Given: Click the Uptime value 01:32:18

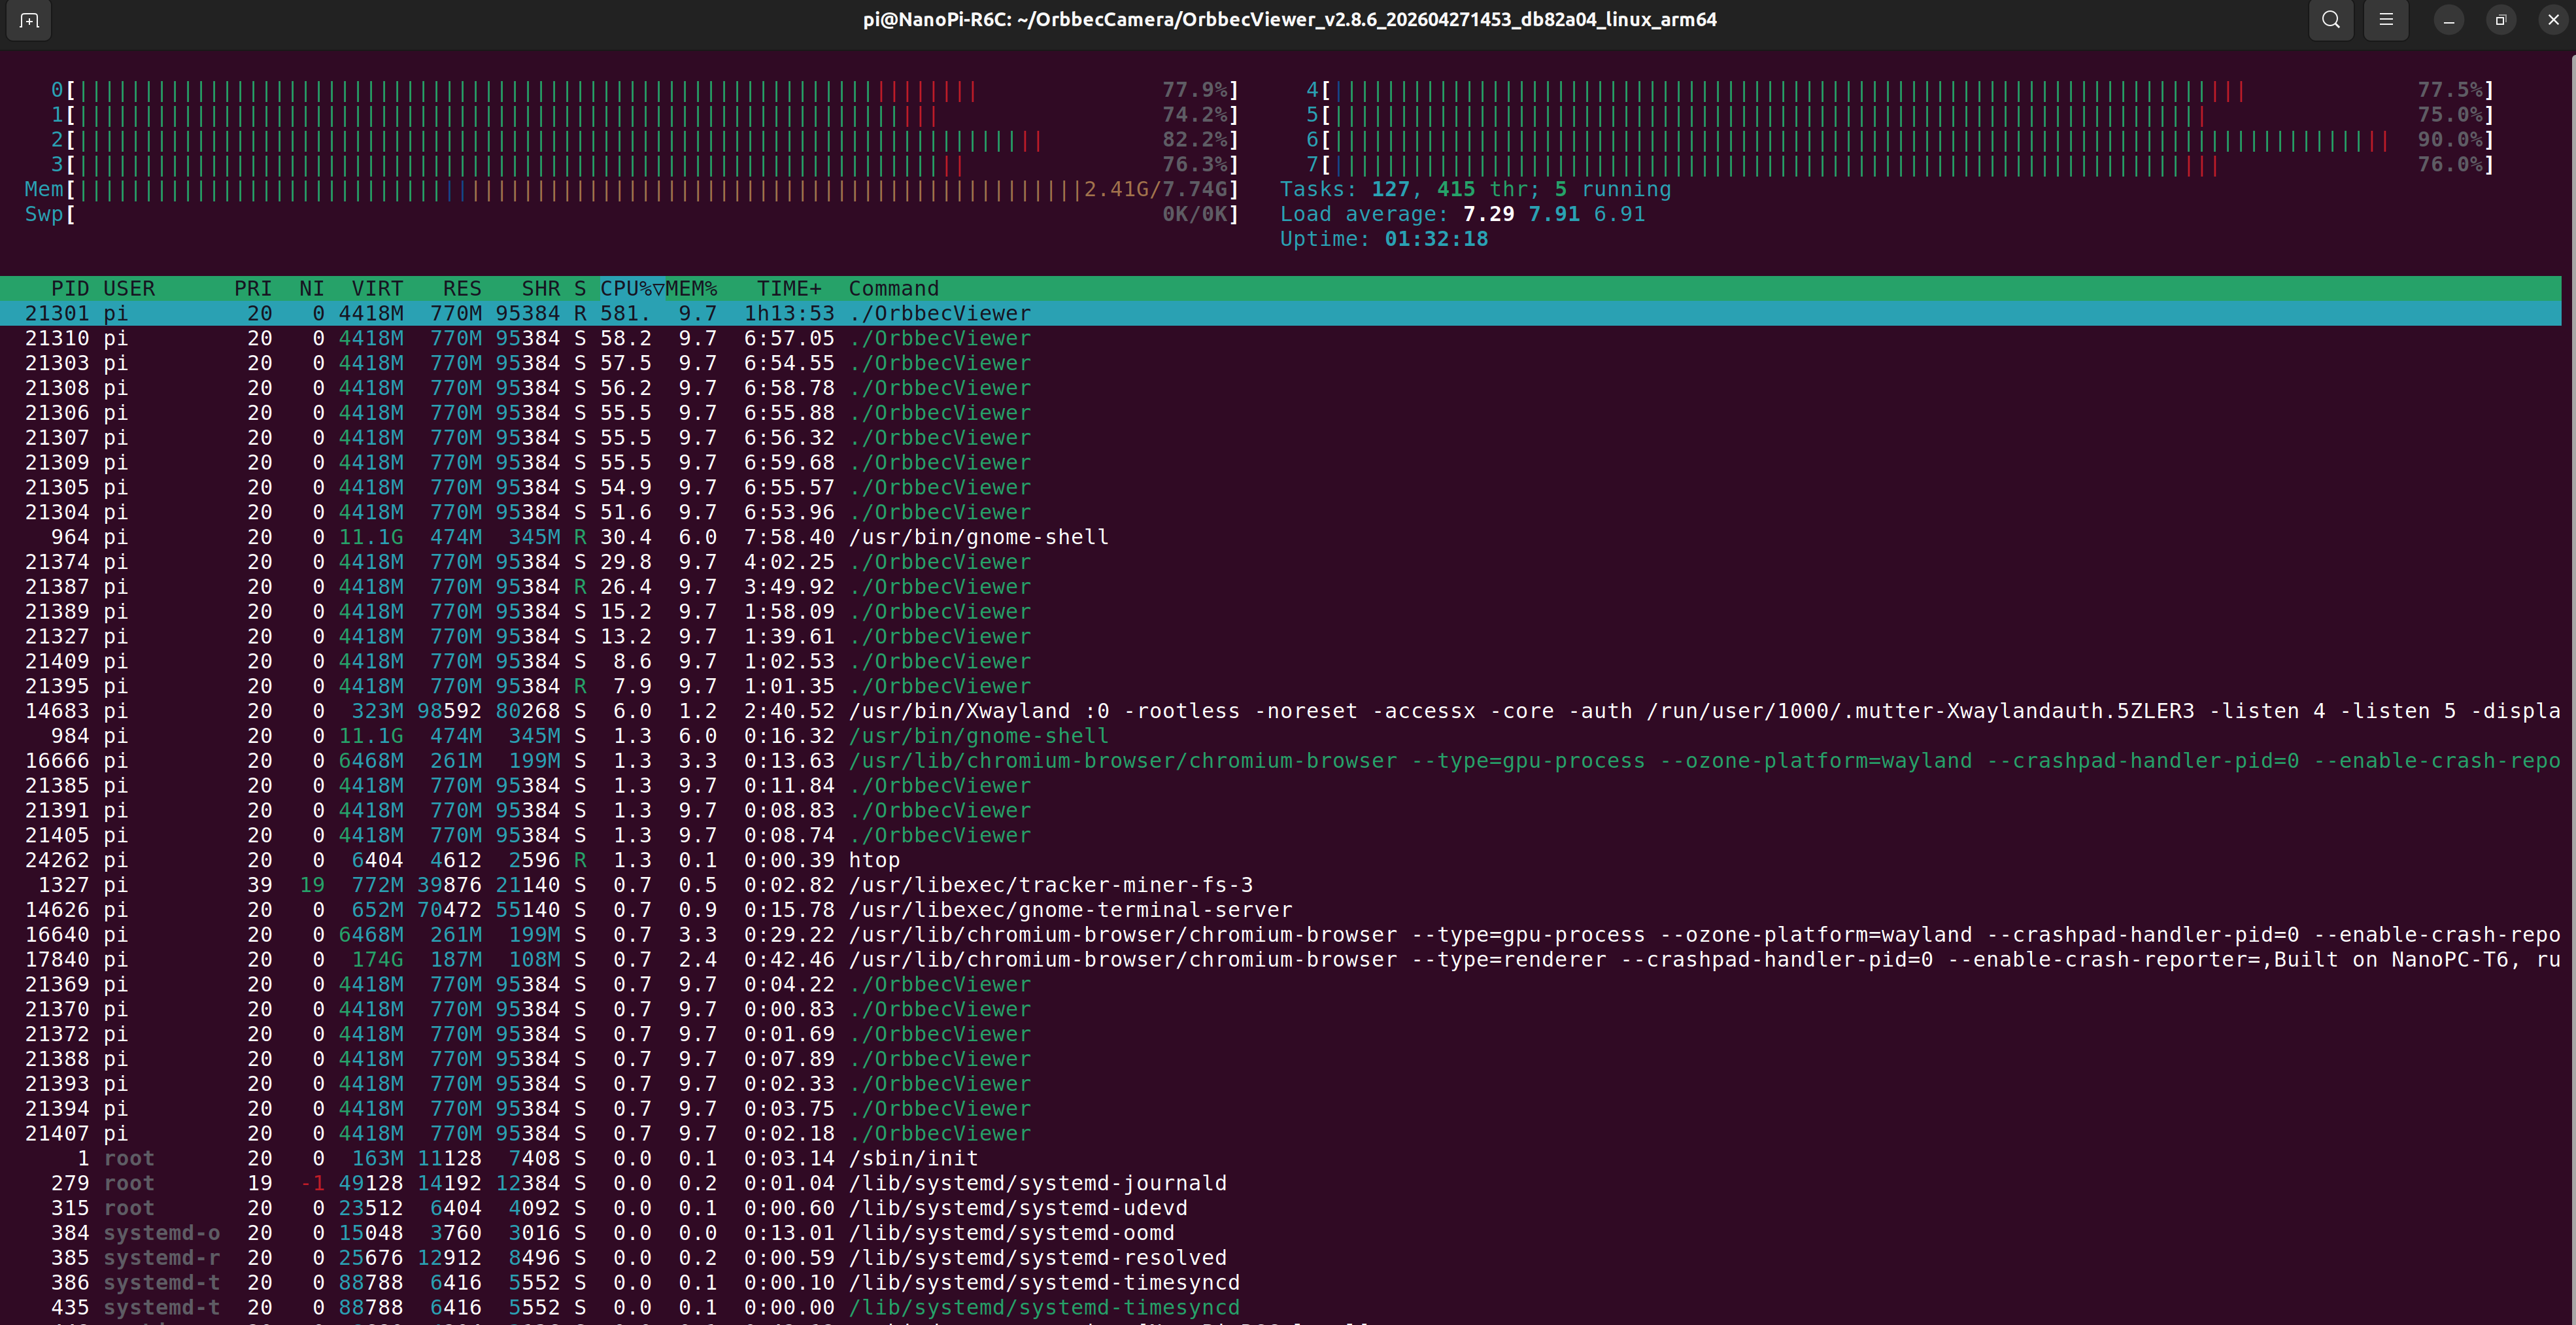Looking at the screenshot, I should tap(1436, 239).
